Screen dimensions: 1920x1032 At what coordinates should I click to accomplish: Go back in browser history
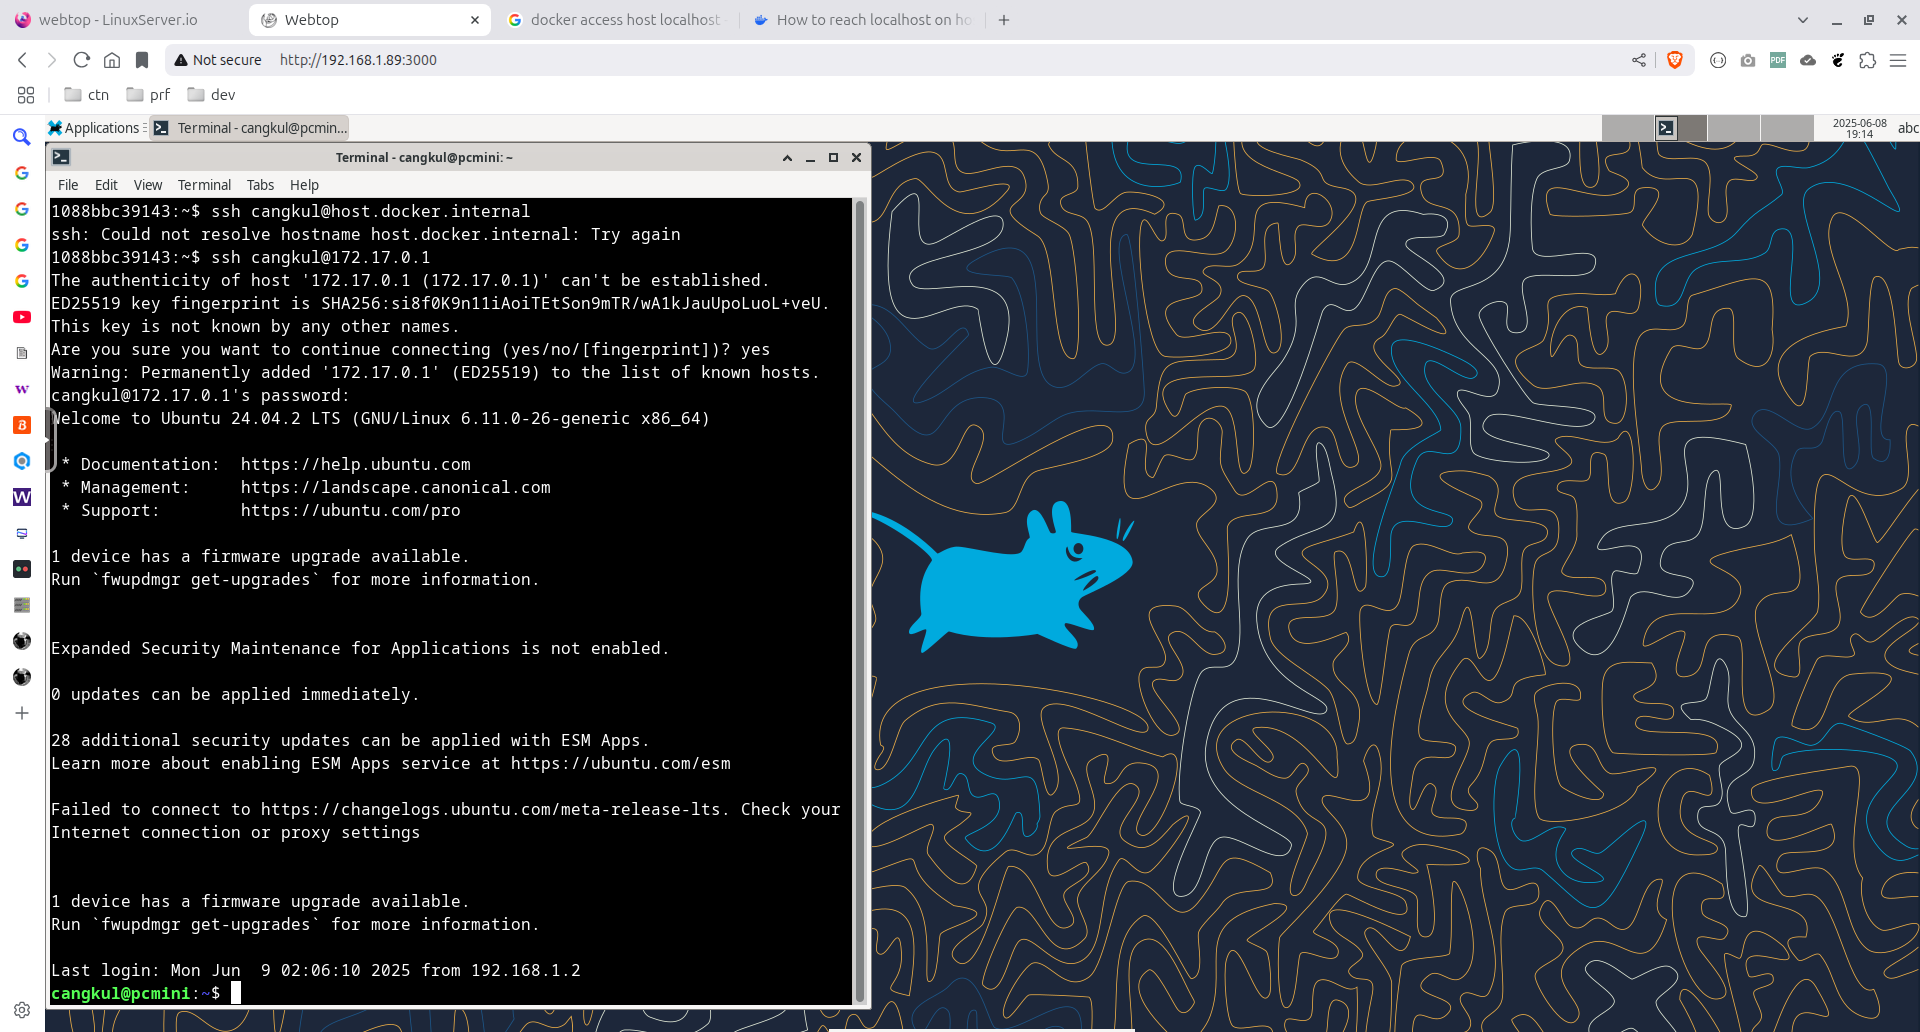click(22, 60)
